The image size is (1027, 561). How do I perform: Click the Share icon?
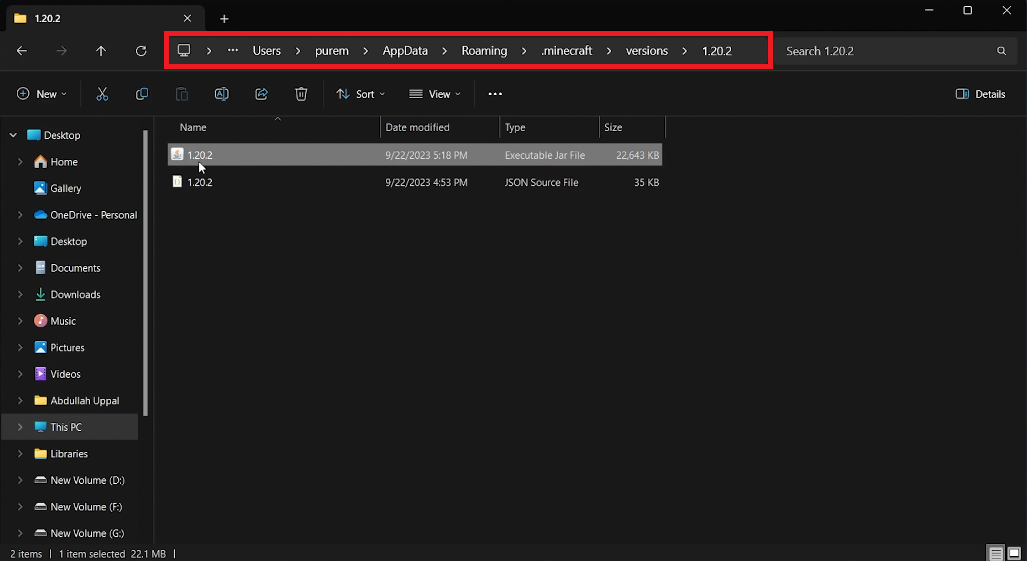click(261, 94)
